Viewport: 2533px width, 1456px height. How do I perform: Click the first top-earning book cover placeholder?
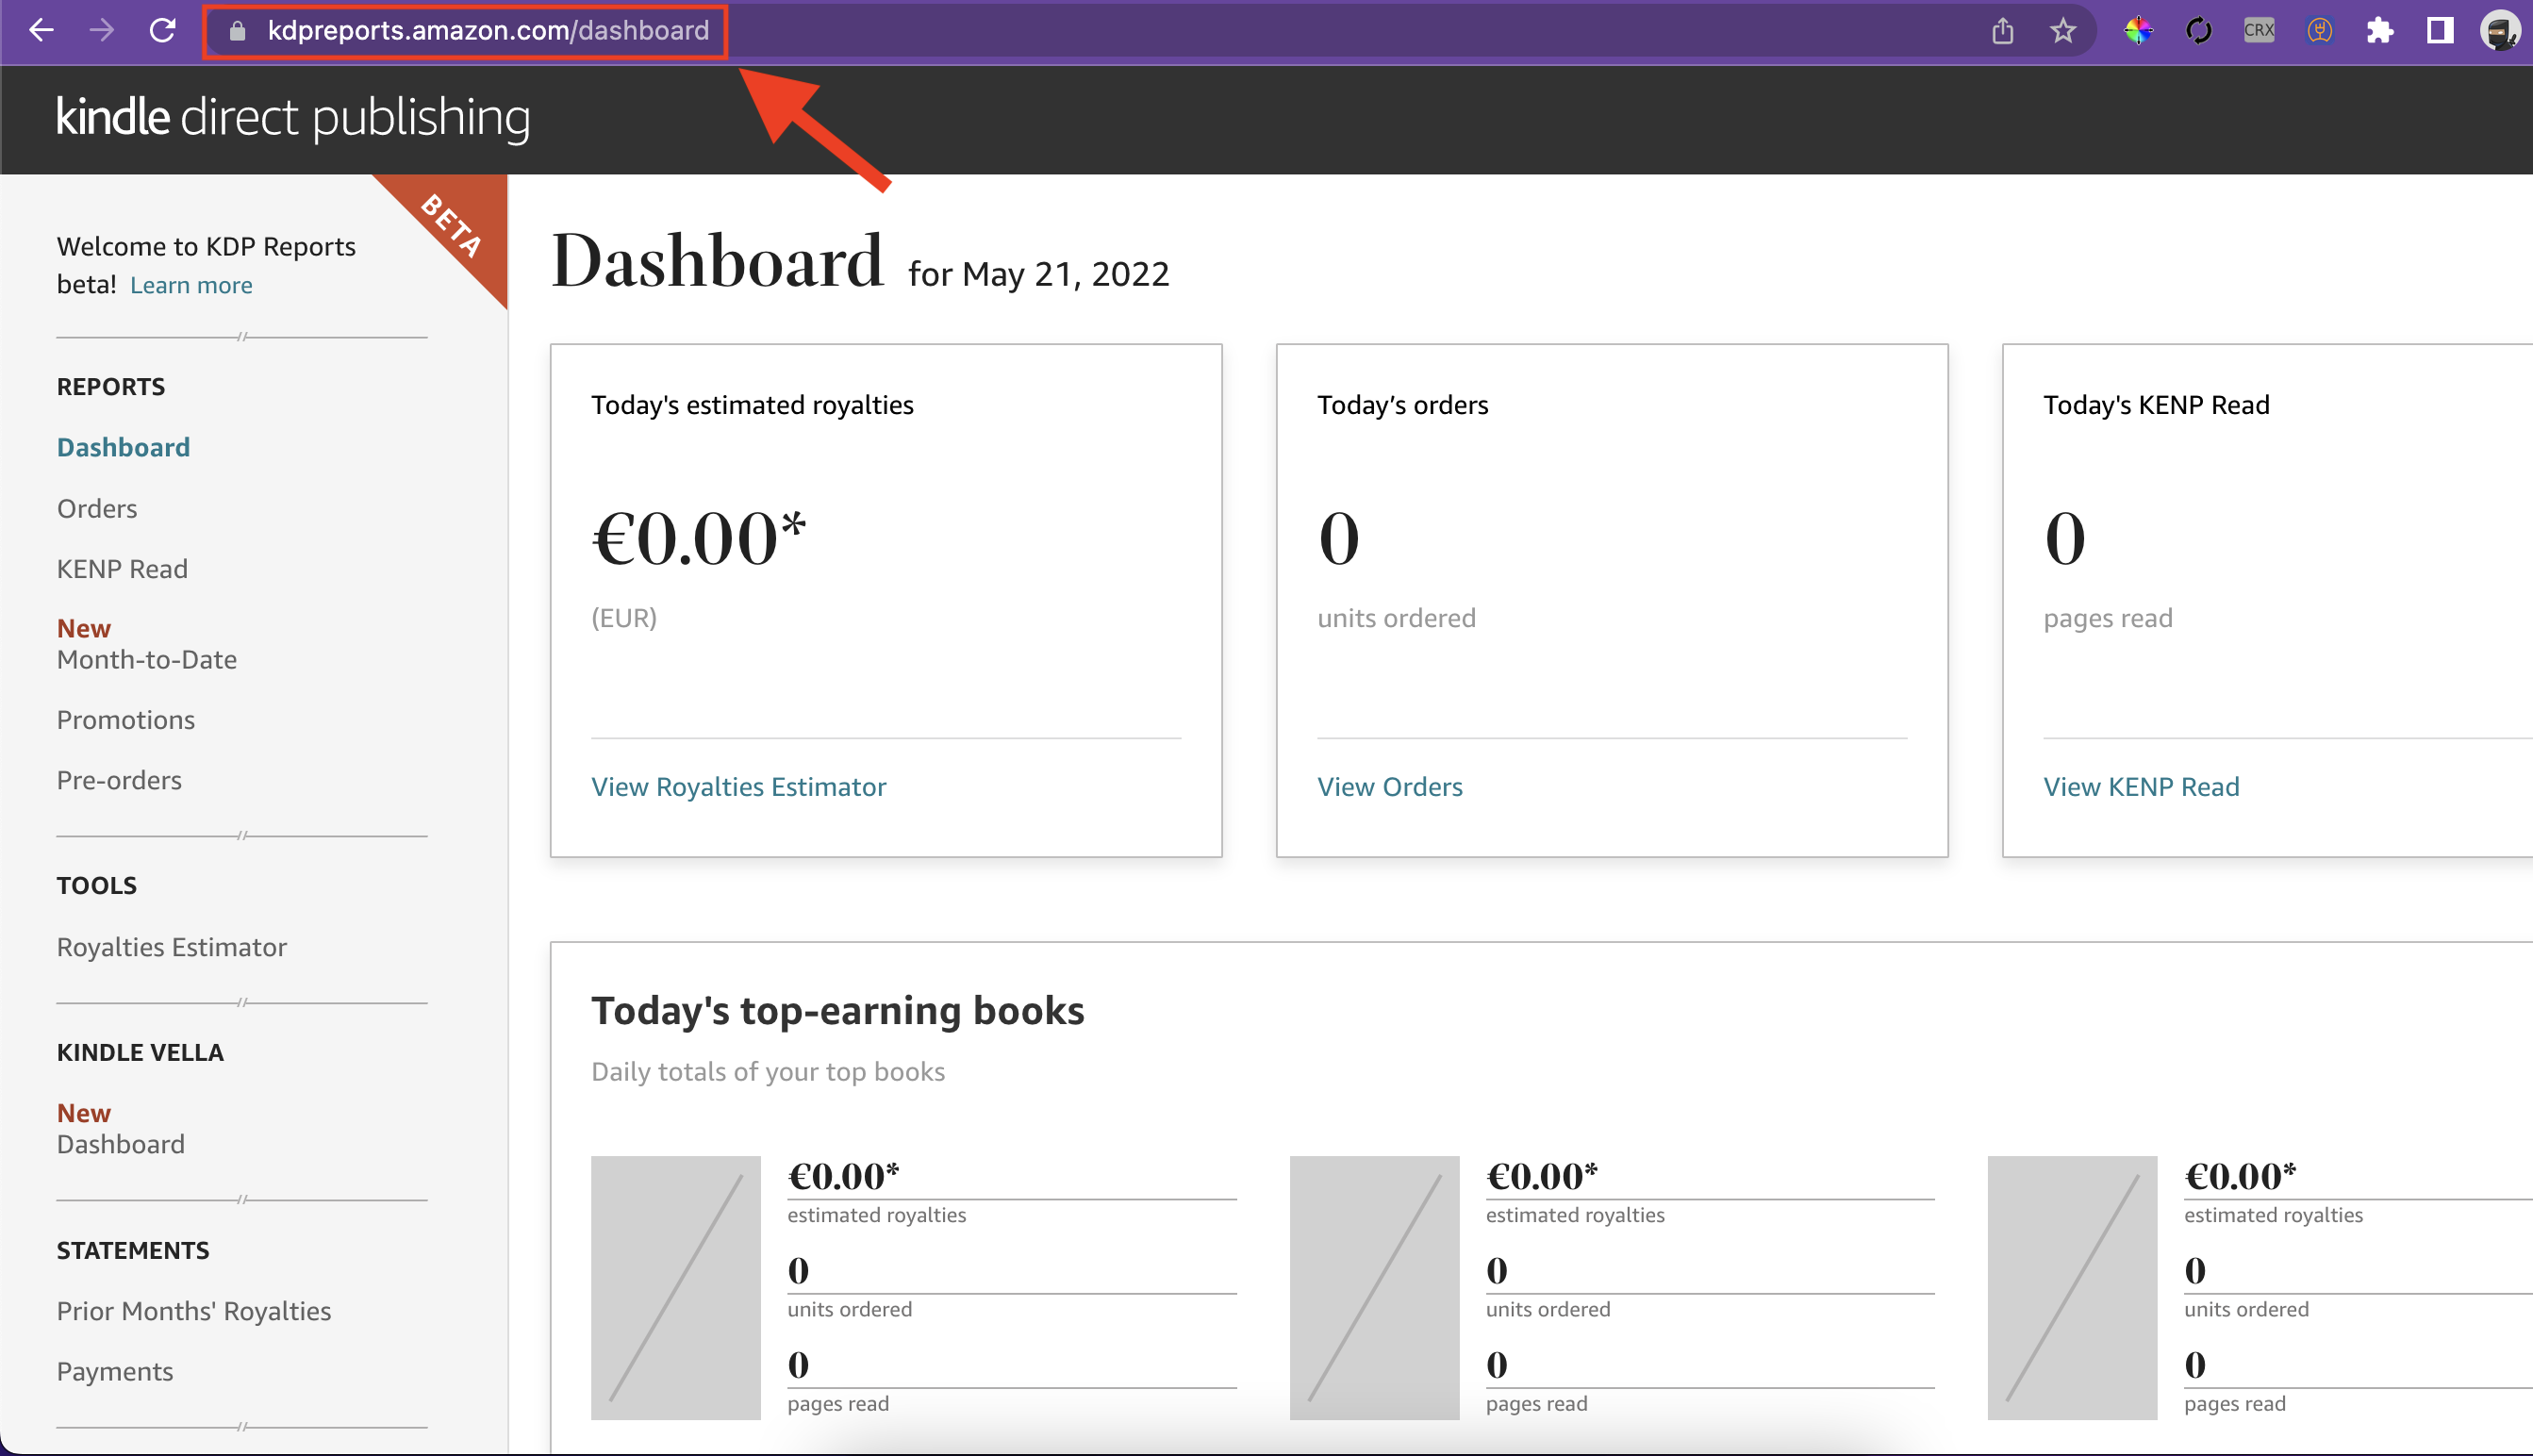coord(675,1288)
